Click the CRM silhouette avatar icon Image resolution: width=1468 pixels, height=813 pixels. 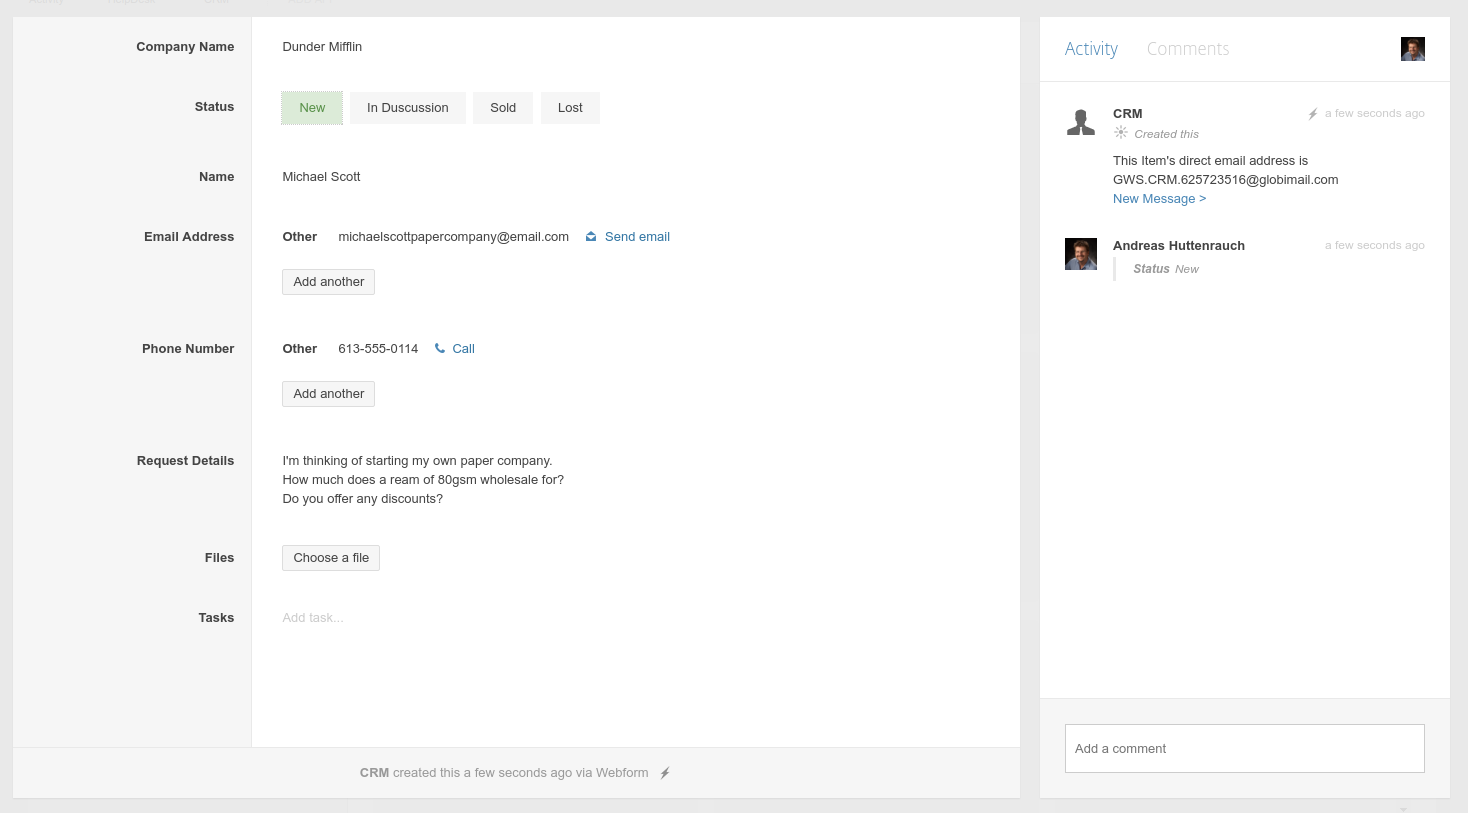1081,122
